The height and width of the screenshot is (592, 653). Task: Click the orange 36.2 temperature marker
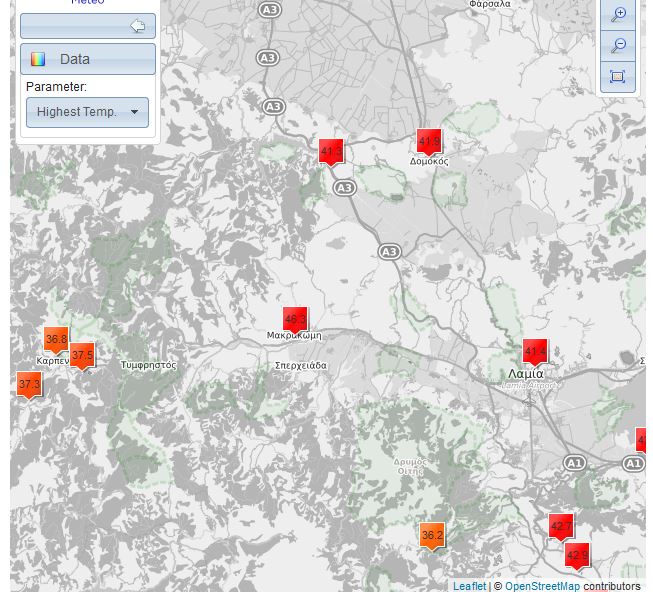click(432, 536)
